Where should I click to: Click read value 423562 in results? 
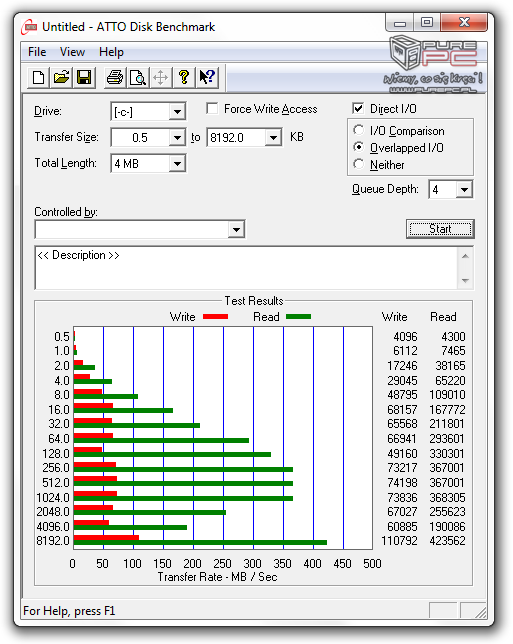point(447,540)
